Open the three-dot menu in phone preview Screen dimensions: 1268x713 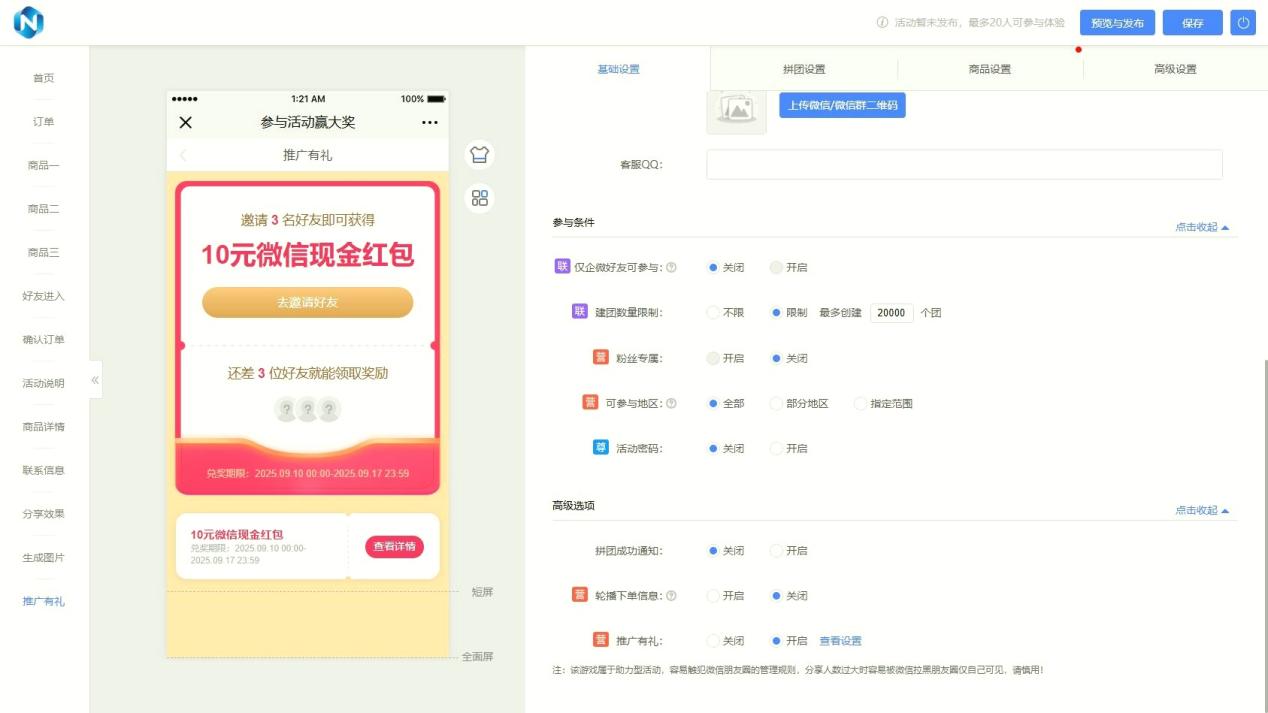coord(430,123)
